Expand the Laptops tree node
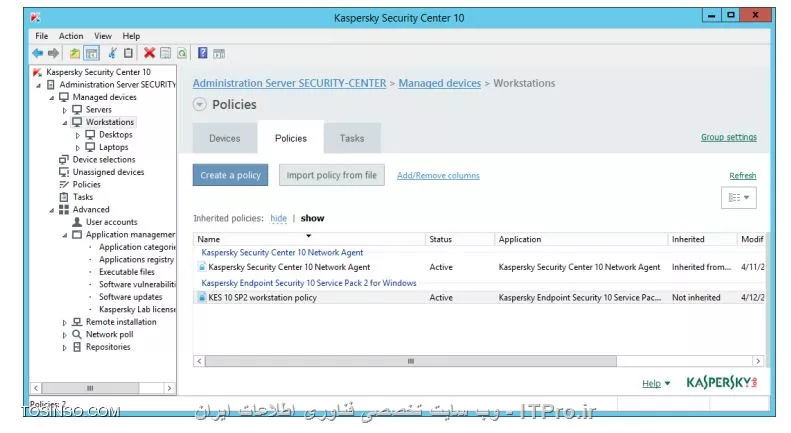This screenshot has height=433, width=791. [78, 148]
